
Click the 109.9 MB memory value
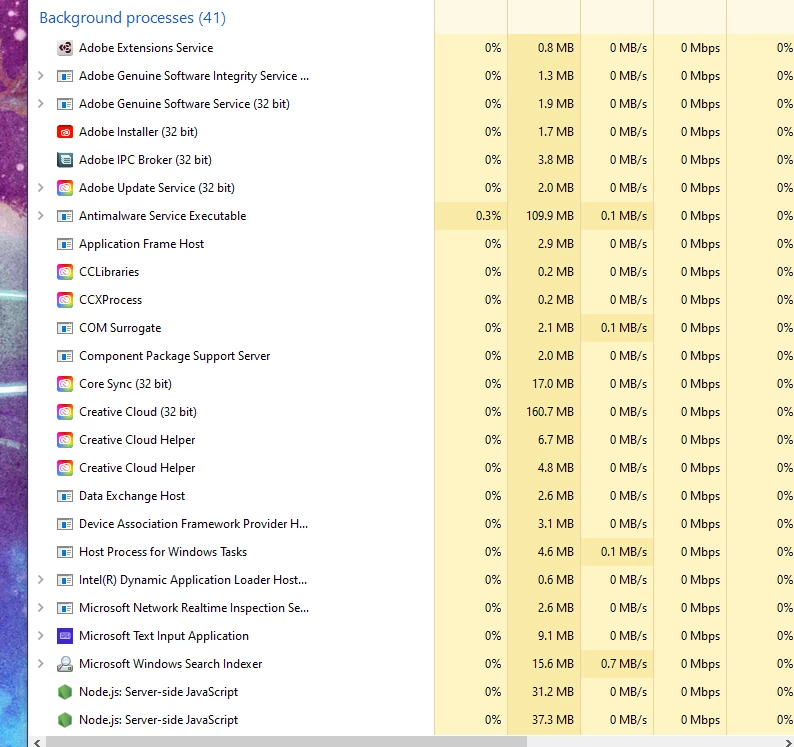point(550,216)
